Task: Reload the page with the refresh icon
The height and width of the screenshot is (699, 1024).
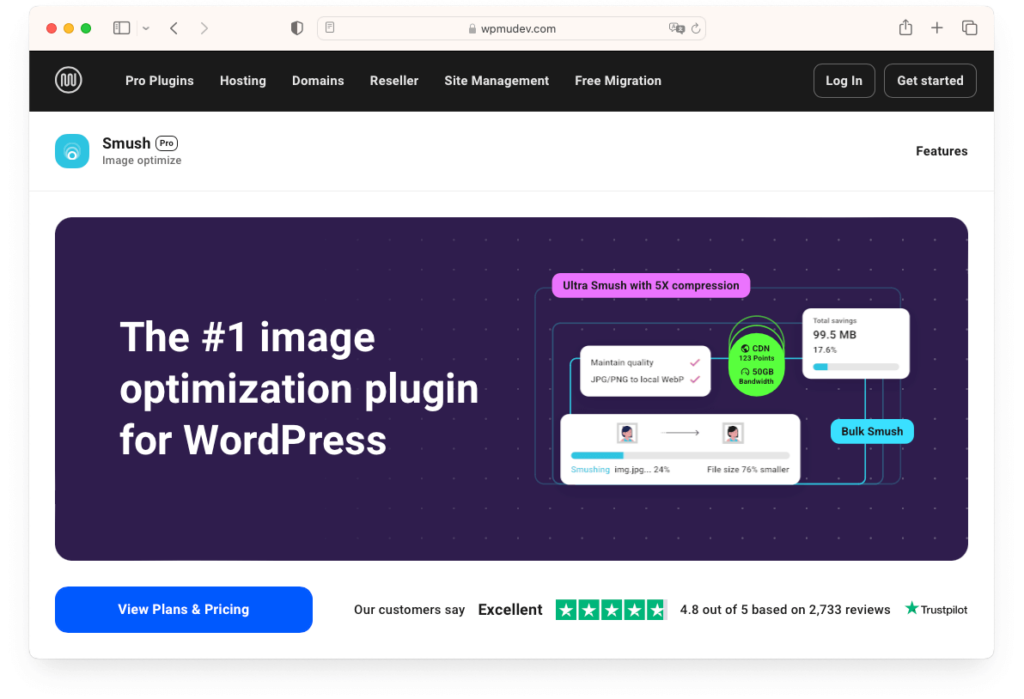Action: 696,28
